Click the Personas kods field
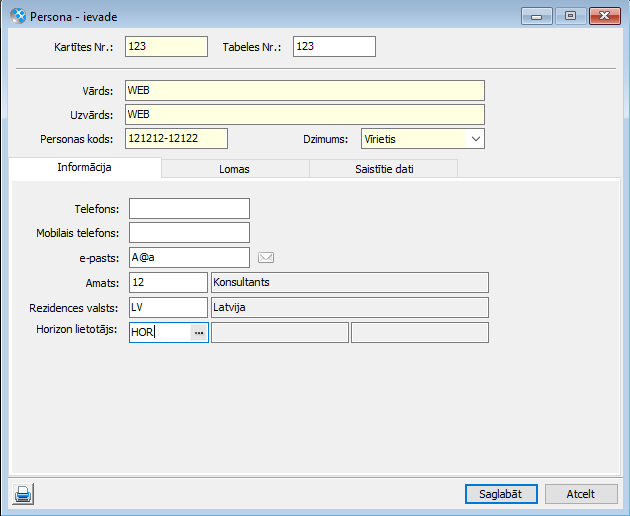The width and height of the screenshot is (630, 516). pos(177,139)
